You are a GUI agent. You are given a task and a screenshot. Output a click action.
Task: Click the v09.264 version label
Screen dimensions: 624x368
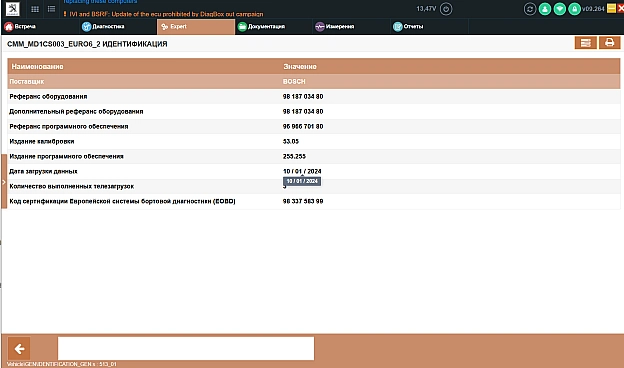click(x=593, y=9)
